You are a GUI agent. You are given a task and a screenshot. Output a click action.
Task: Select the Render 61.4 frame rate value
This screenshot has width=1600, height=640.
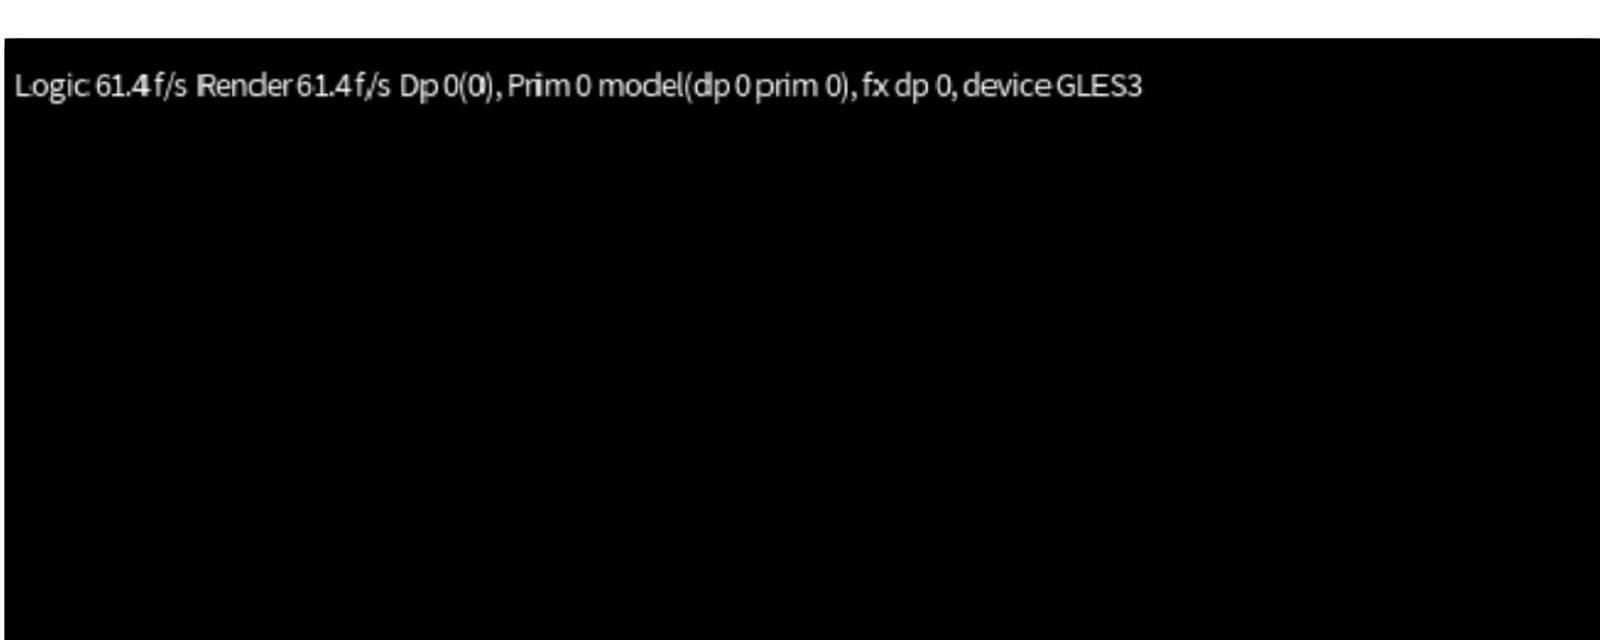pyautogui.click(x=323, y=86)
